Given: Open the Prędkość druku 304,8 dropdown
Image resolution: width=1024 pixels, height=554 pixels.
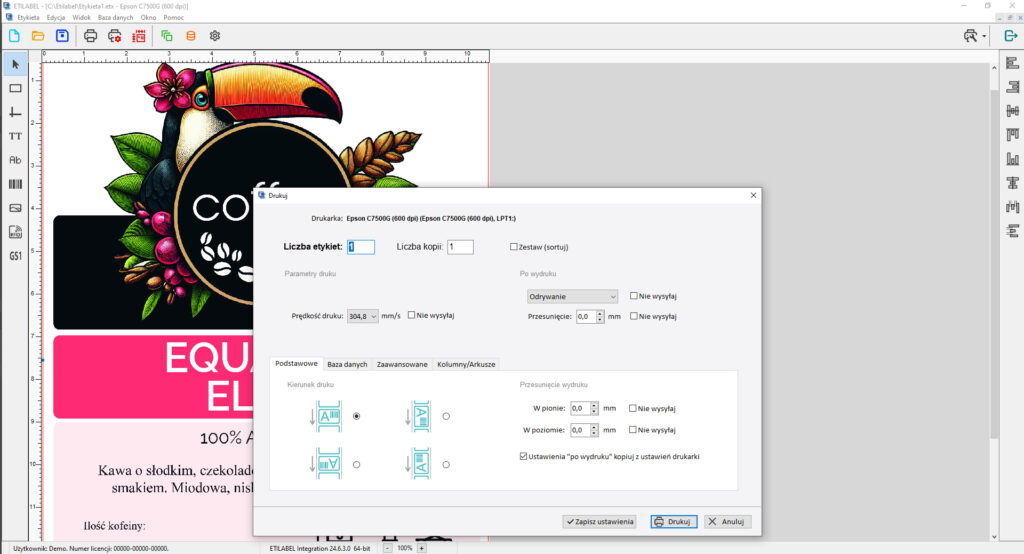Looking at the screenshot, I should [362, 316].
